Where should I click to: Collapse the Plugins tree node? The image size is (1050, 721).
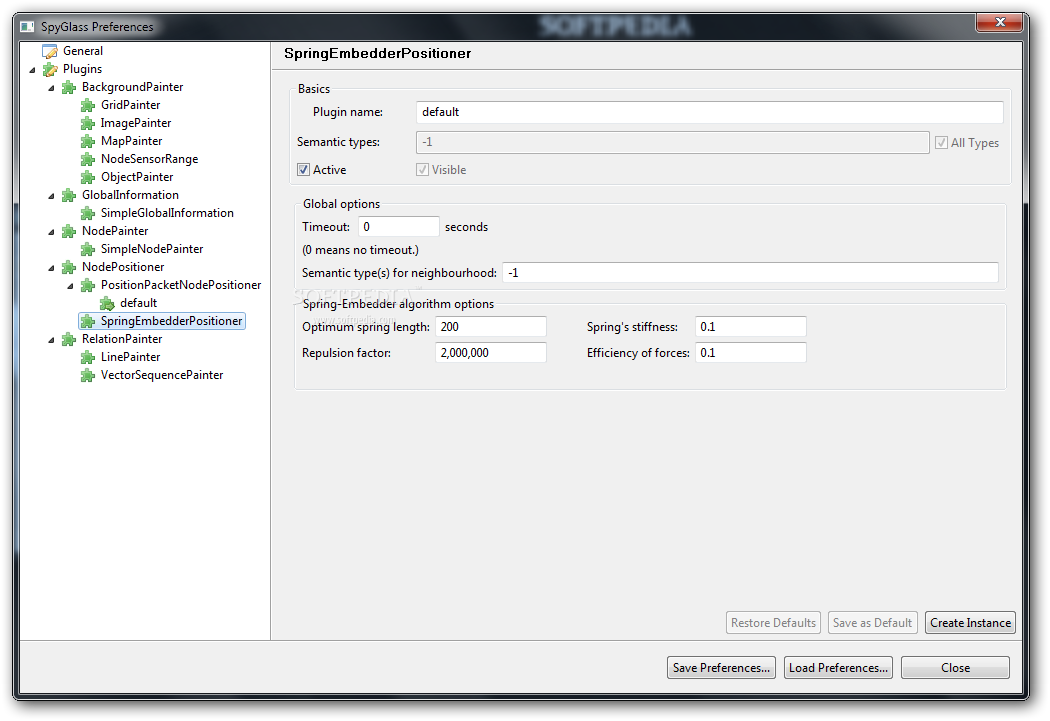tap(32, 70)
